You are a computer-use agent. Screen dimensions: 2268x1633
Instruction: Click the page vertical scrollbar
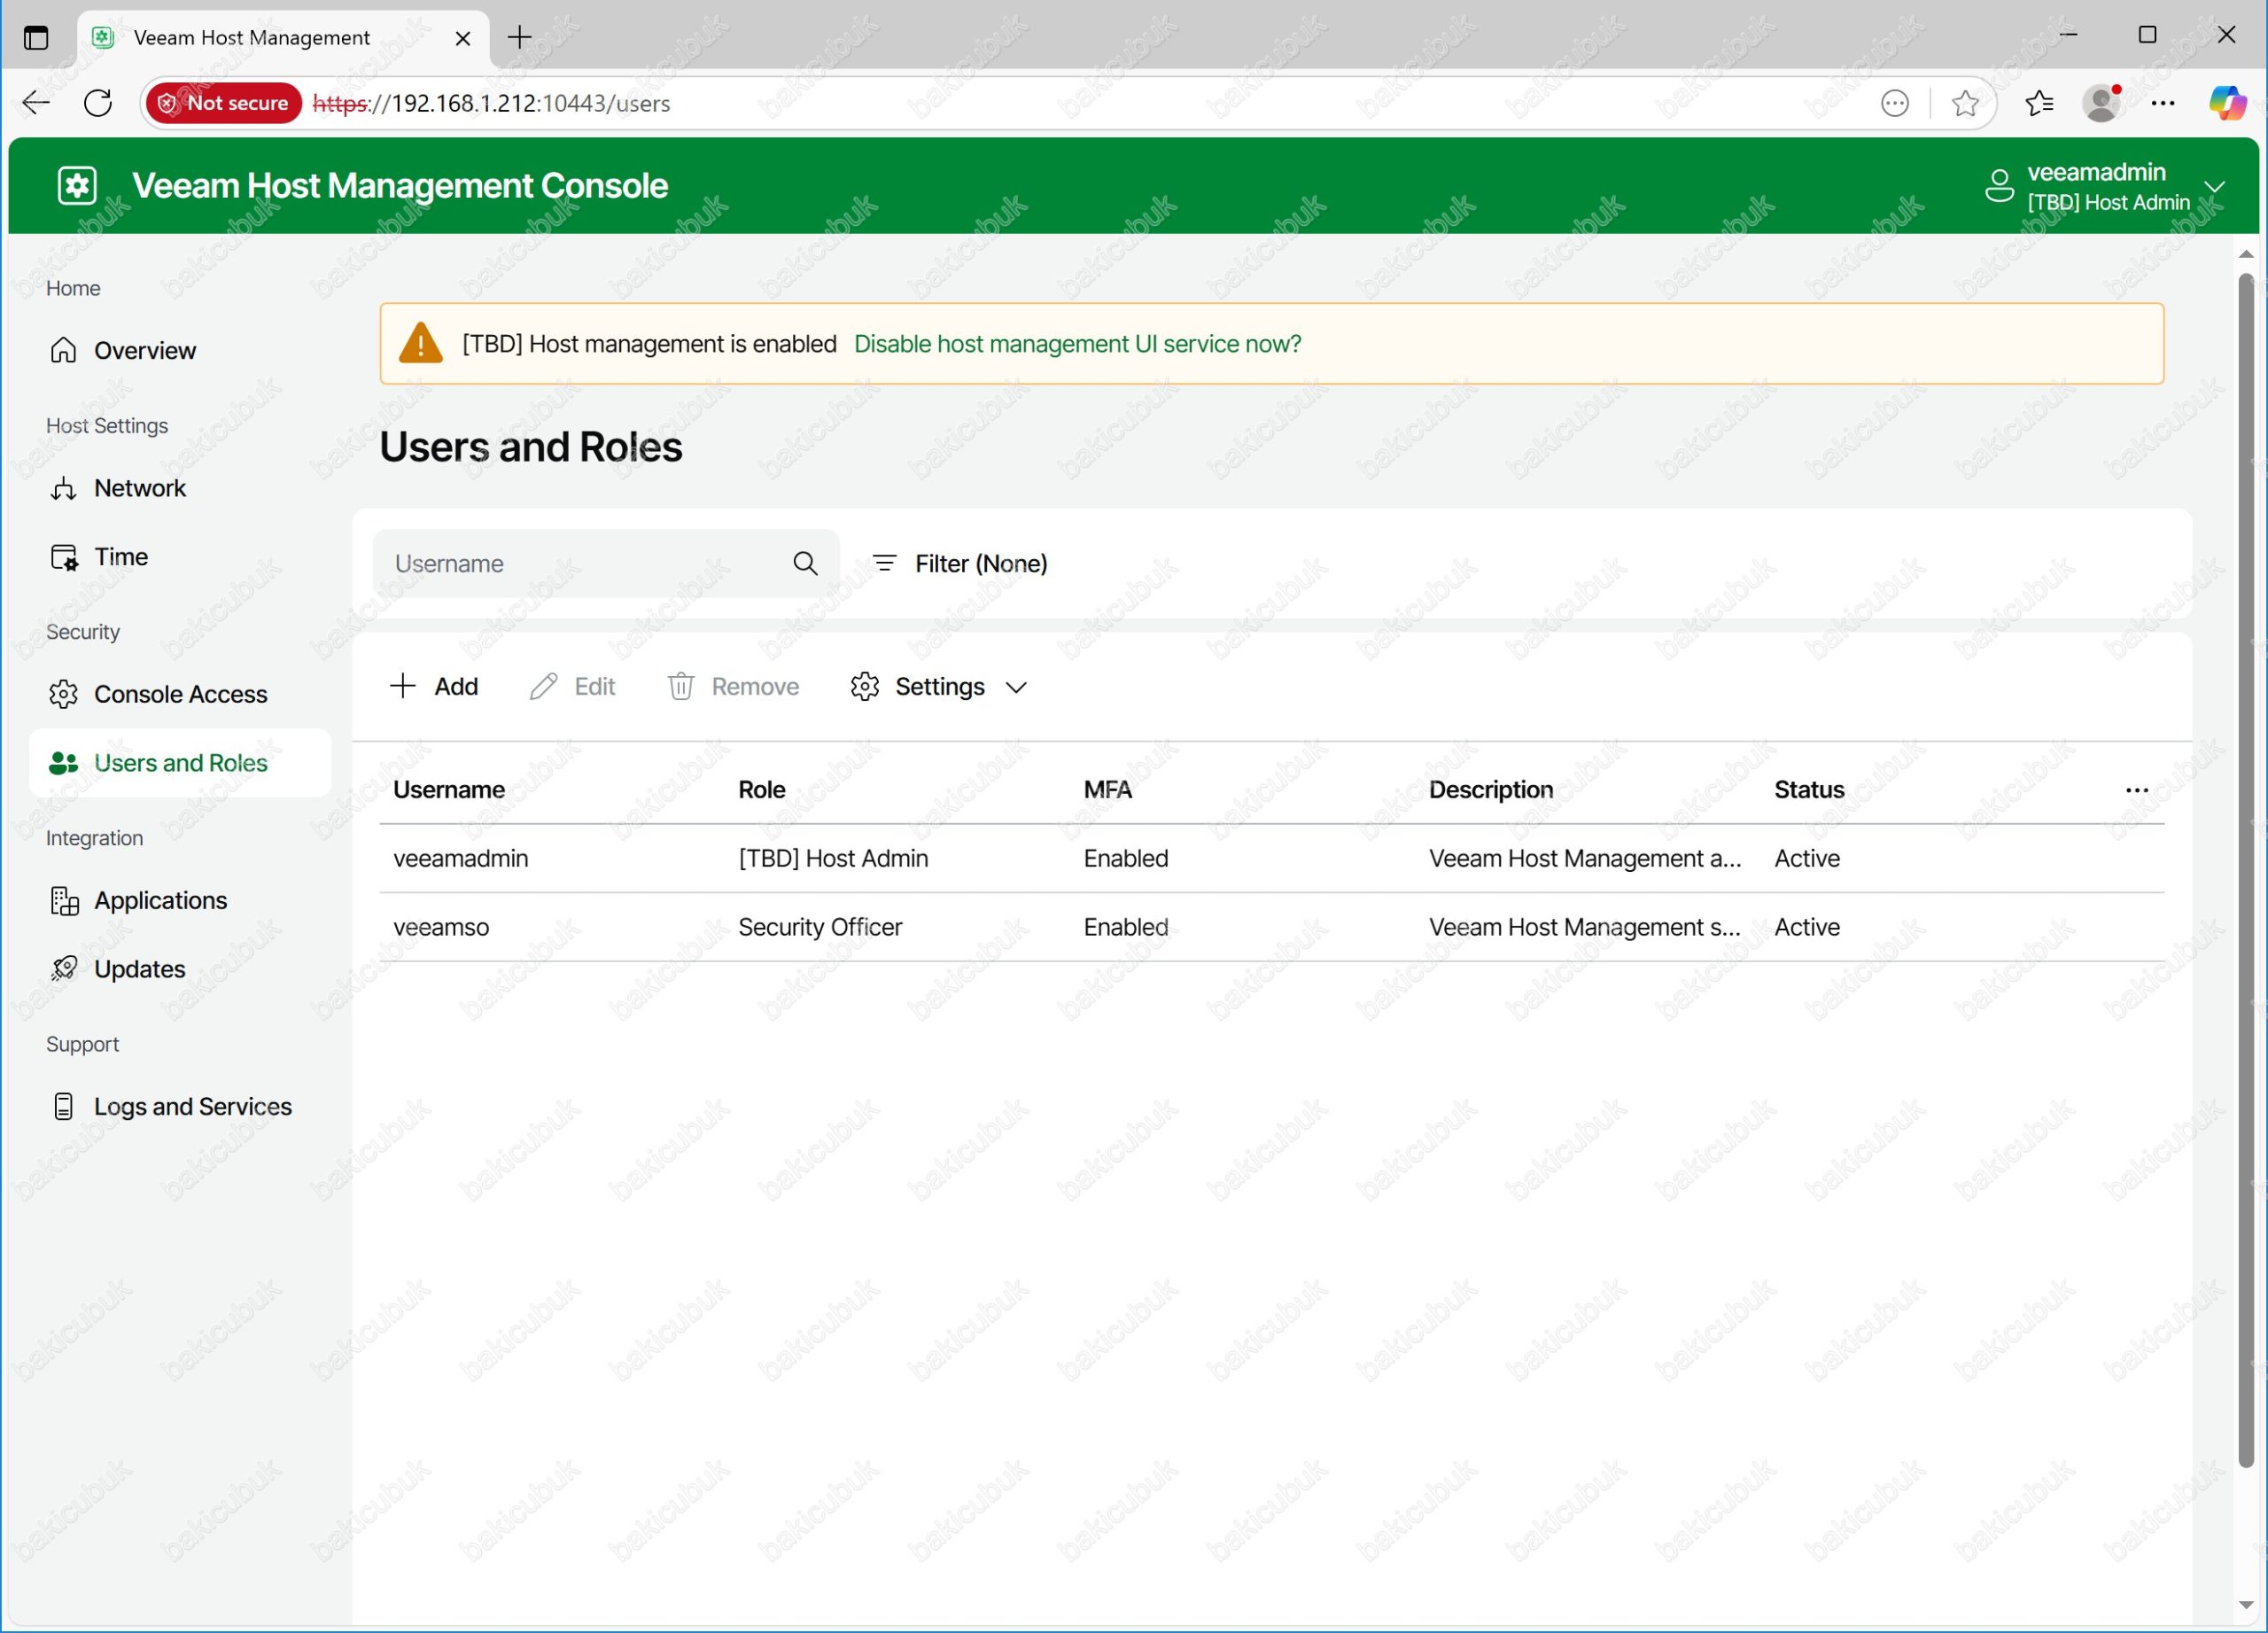coord(2245,870)
